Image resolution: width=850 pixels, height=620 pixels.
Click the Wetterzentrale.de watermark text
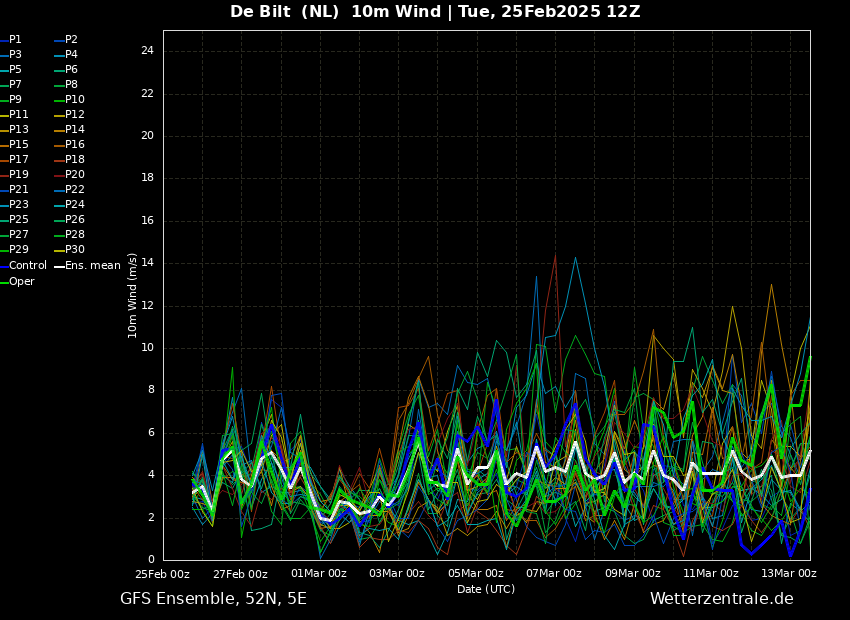722,599
